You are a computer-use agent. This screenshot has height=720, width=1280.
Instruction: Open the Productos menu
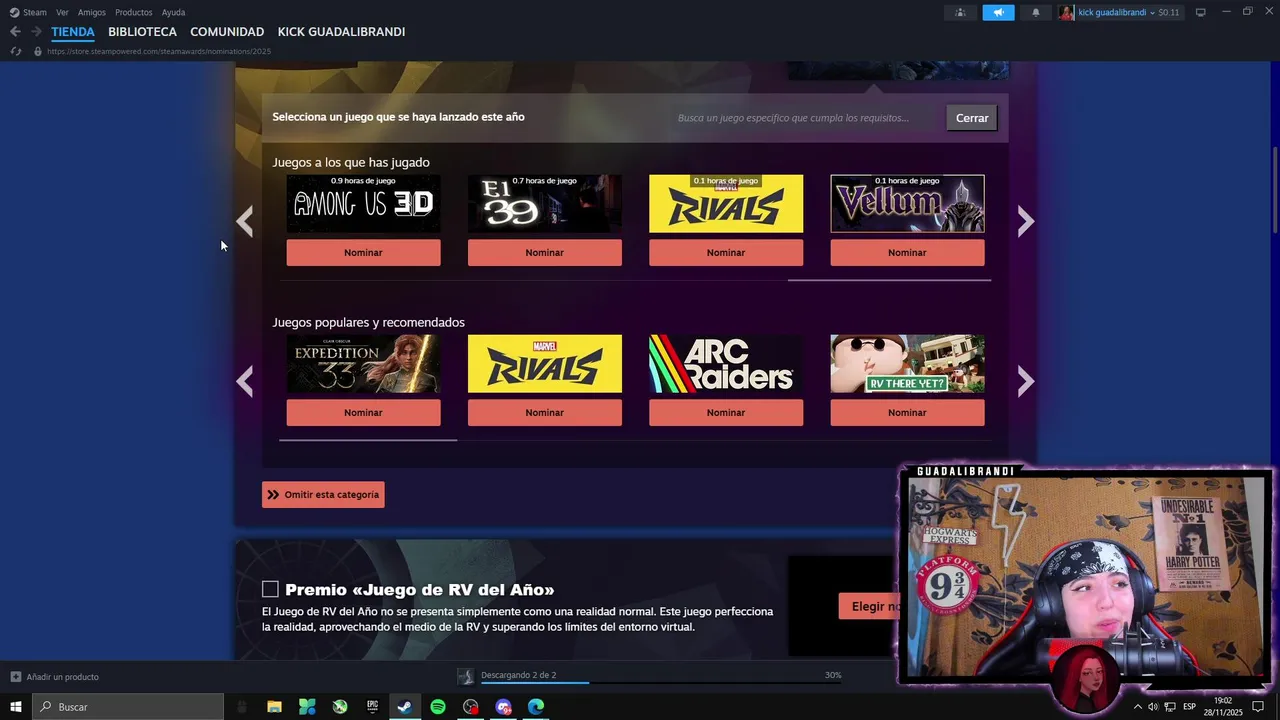pyautogui.click(x=134, y=12)
